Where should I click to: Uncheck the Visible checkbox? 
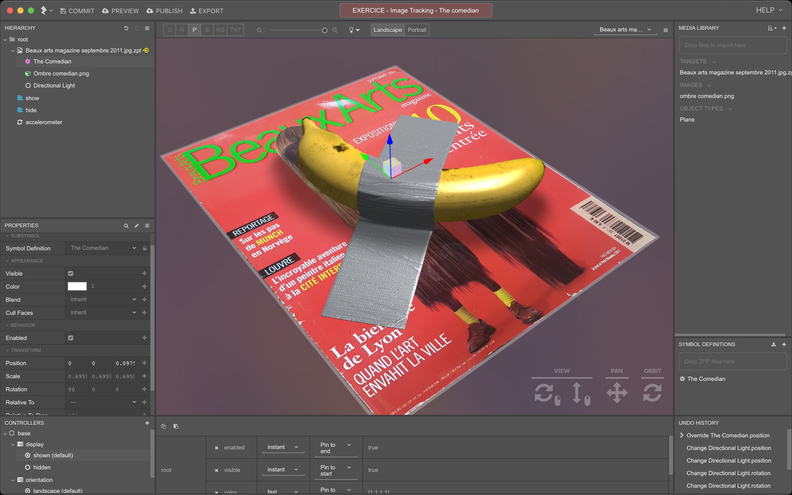click(70, 273)
